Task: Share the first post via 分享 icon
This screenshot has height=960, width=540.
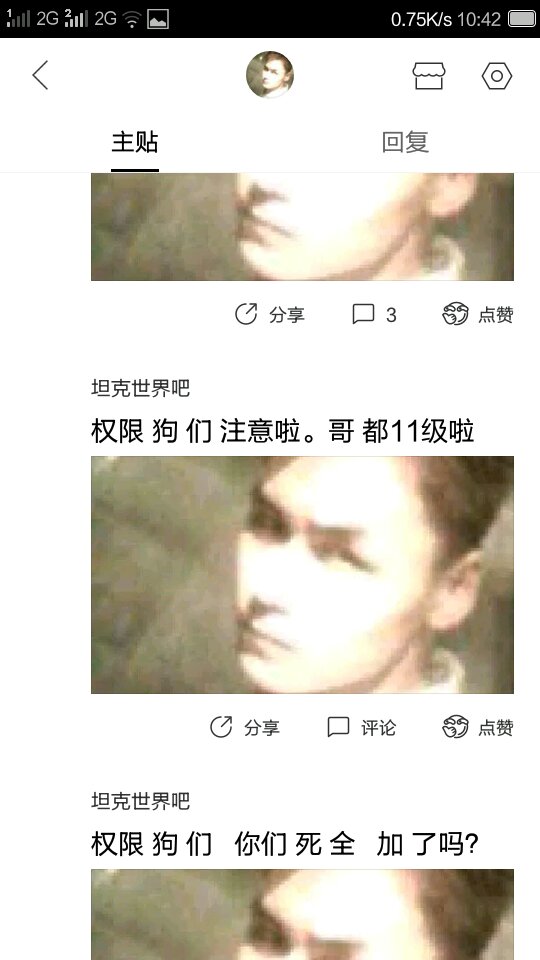Action: 270,315
